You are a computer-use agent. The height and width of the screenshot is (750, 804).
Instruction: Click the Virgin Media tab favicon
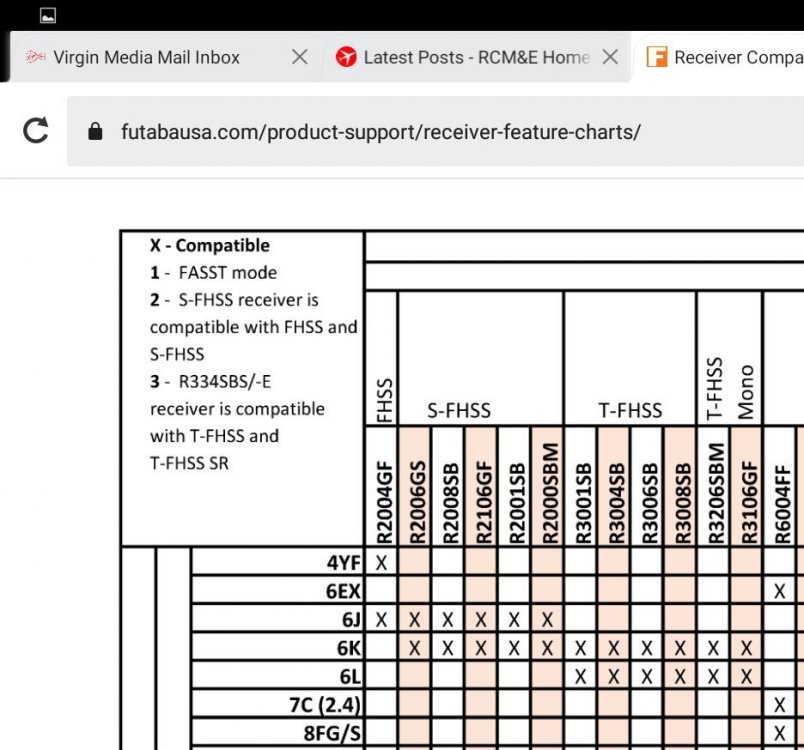(x=36, y=57)
